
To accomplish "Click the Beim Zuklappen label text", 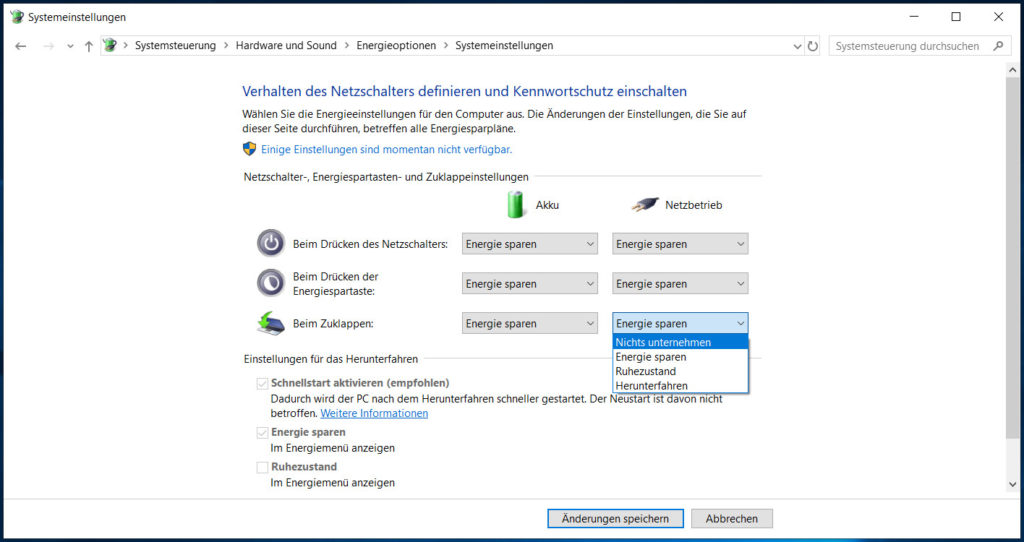I will tap(333, 323).
